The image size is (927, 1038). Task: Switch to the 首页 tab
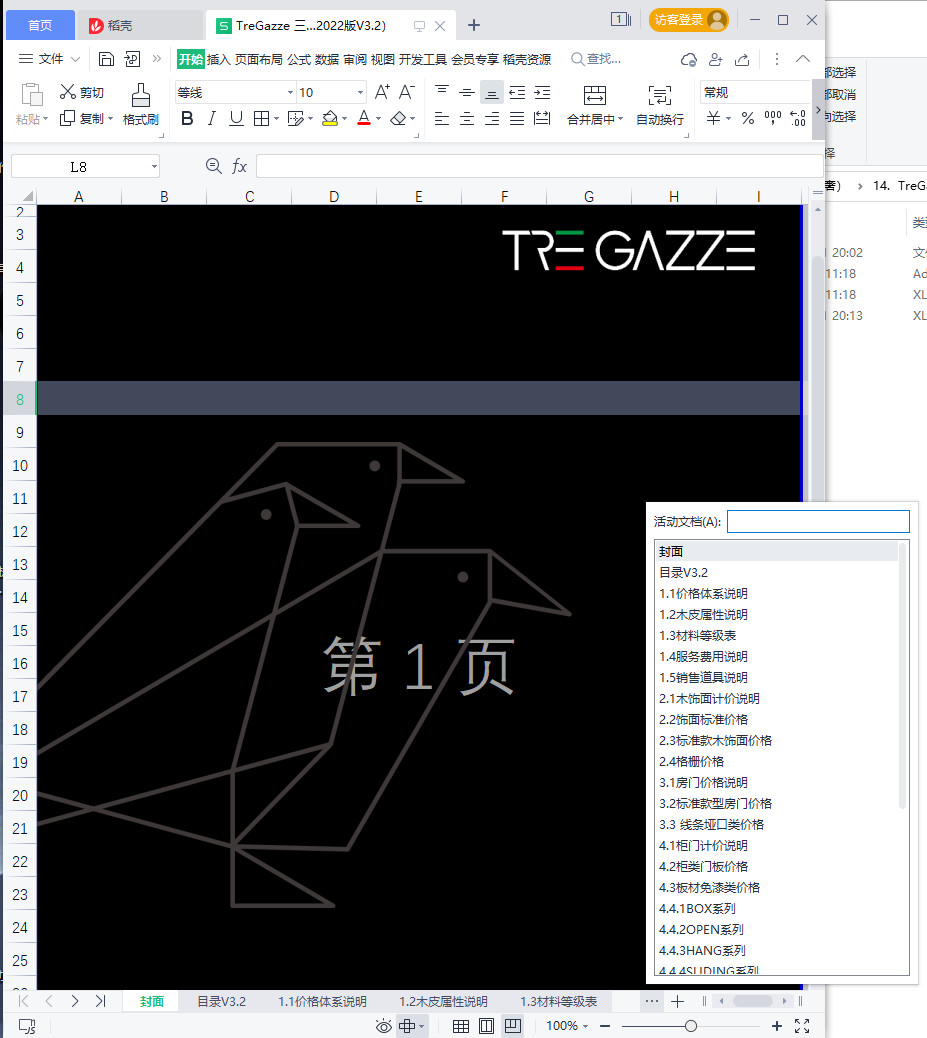tap(40, 25)
